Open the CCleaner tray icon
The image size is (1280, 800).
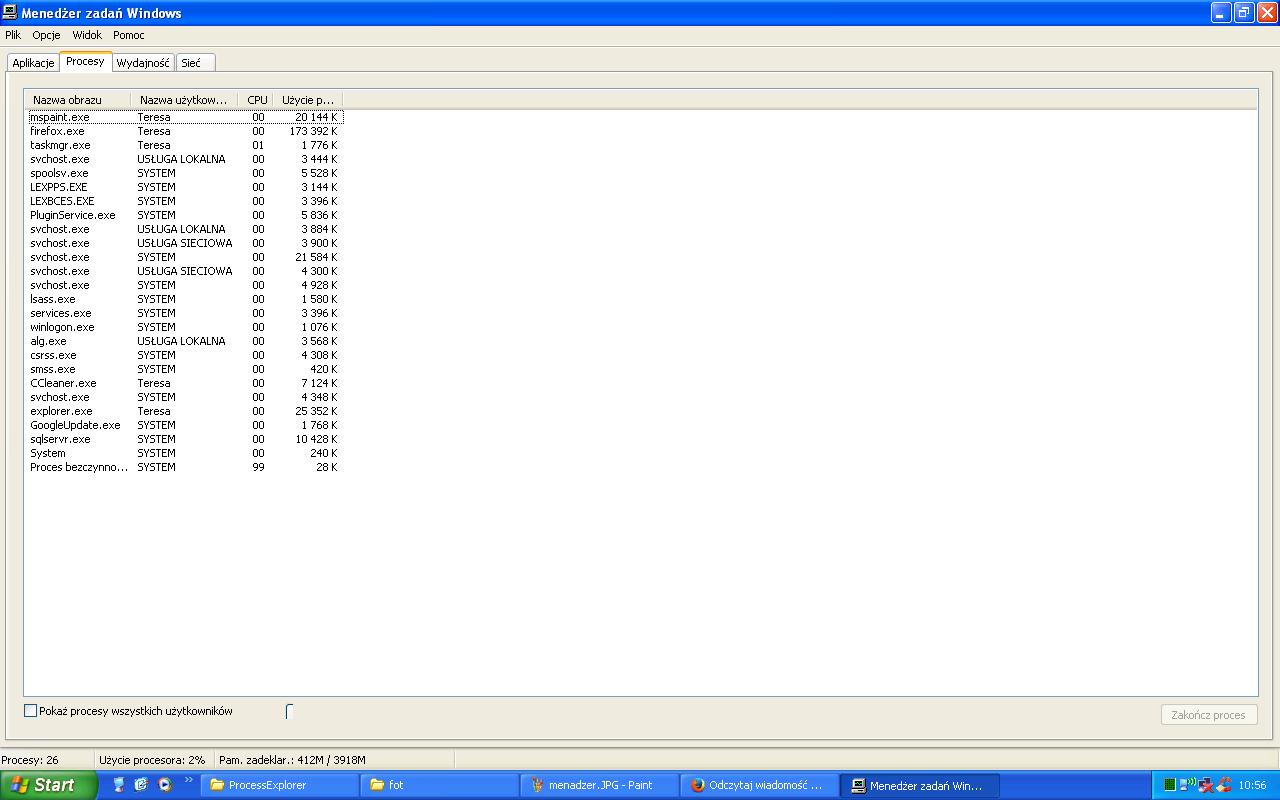pos(1224,784)
